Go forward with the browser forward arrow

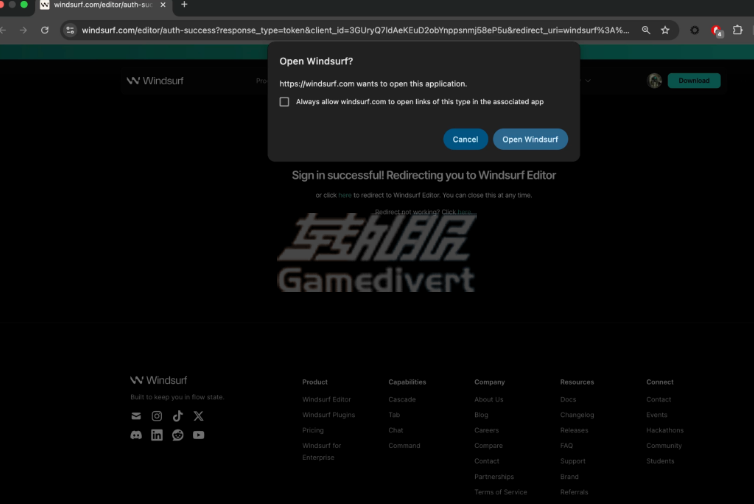(23, 30)
